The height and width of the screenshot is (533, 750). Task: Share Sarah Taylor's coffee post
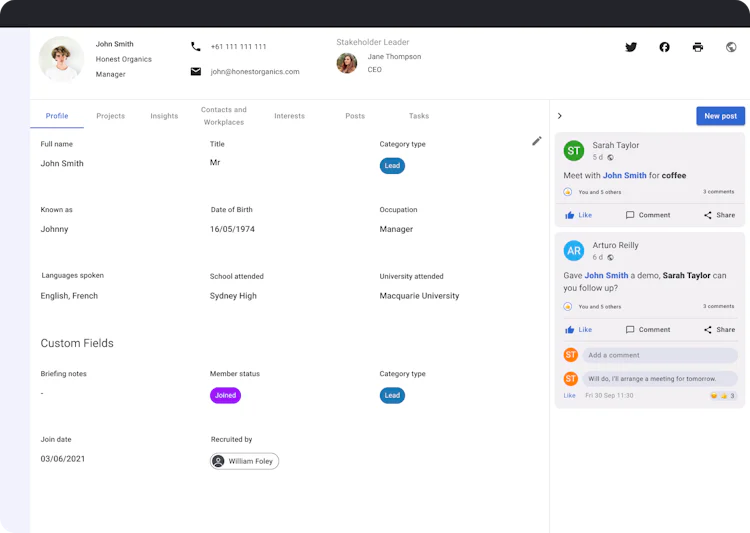tap(719, 215)
